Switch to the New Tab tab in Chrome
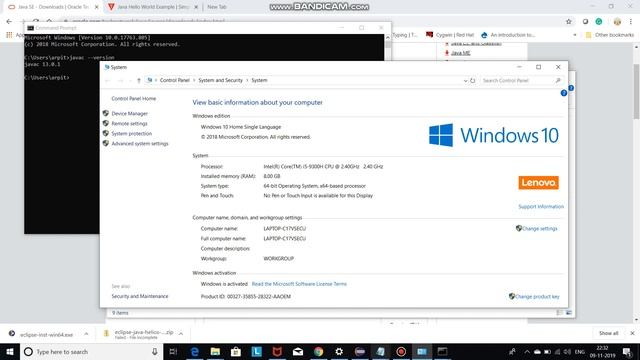This screenshot has width=640, height=360. [x=217, y=7]
